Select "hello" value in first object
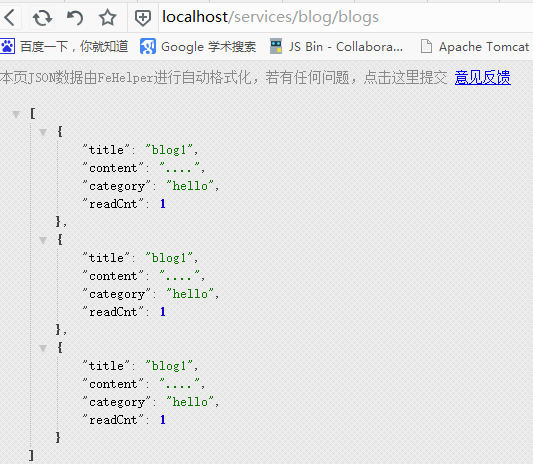The image size is (533, 464). (x=190, y=186)
